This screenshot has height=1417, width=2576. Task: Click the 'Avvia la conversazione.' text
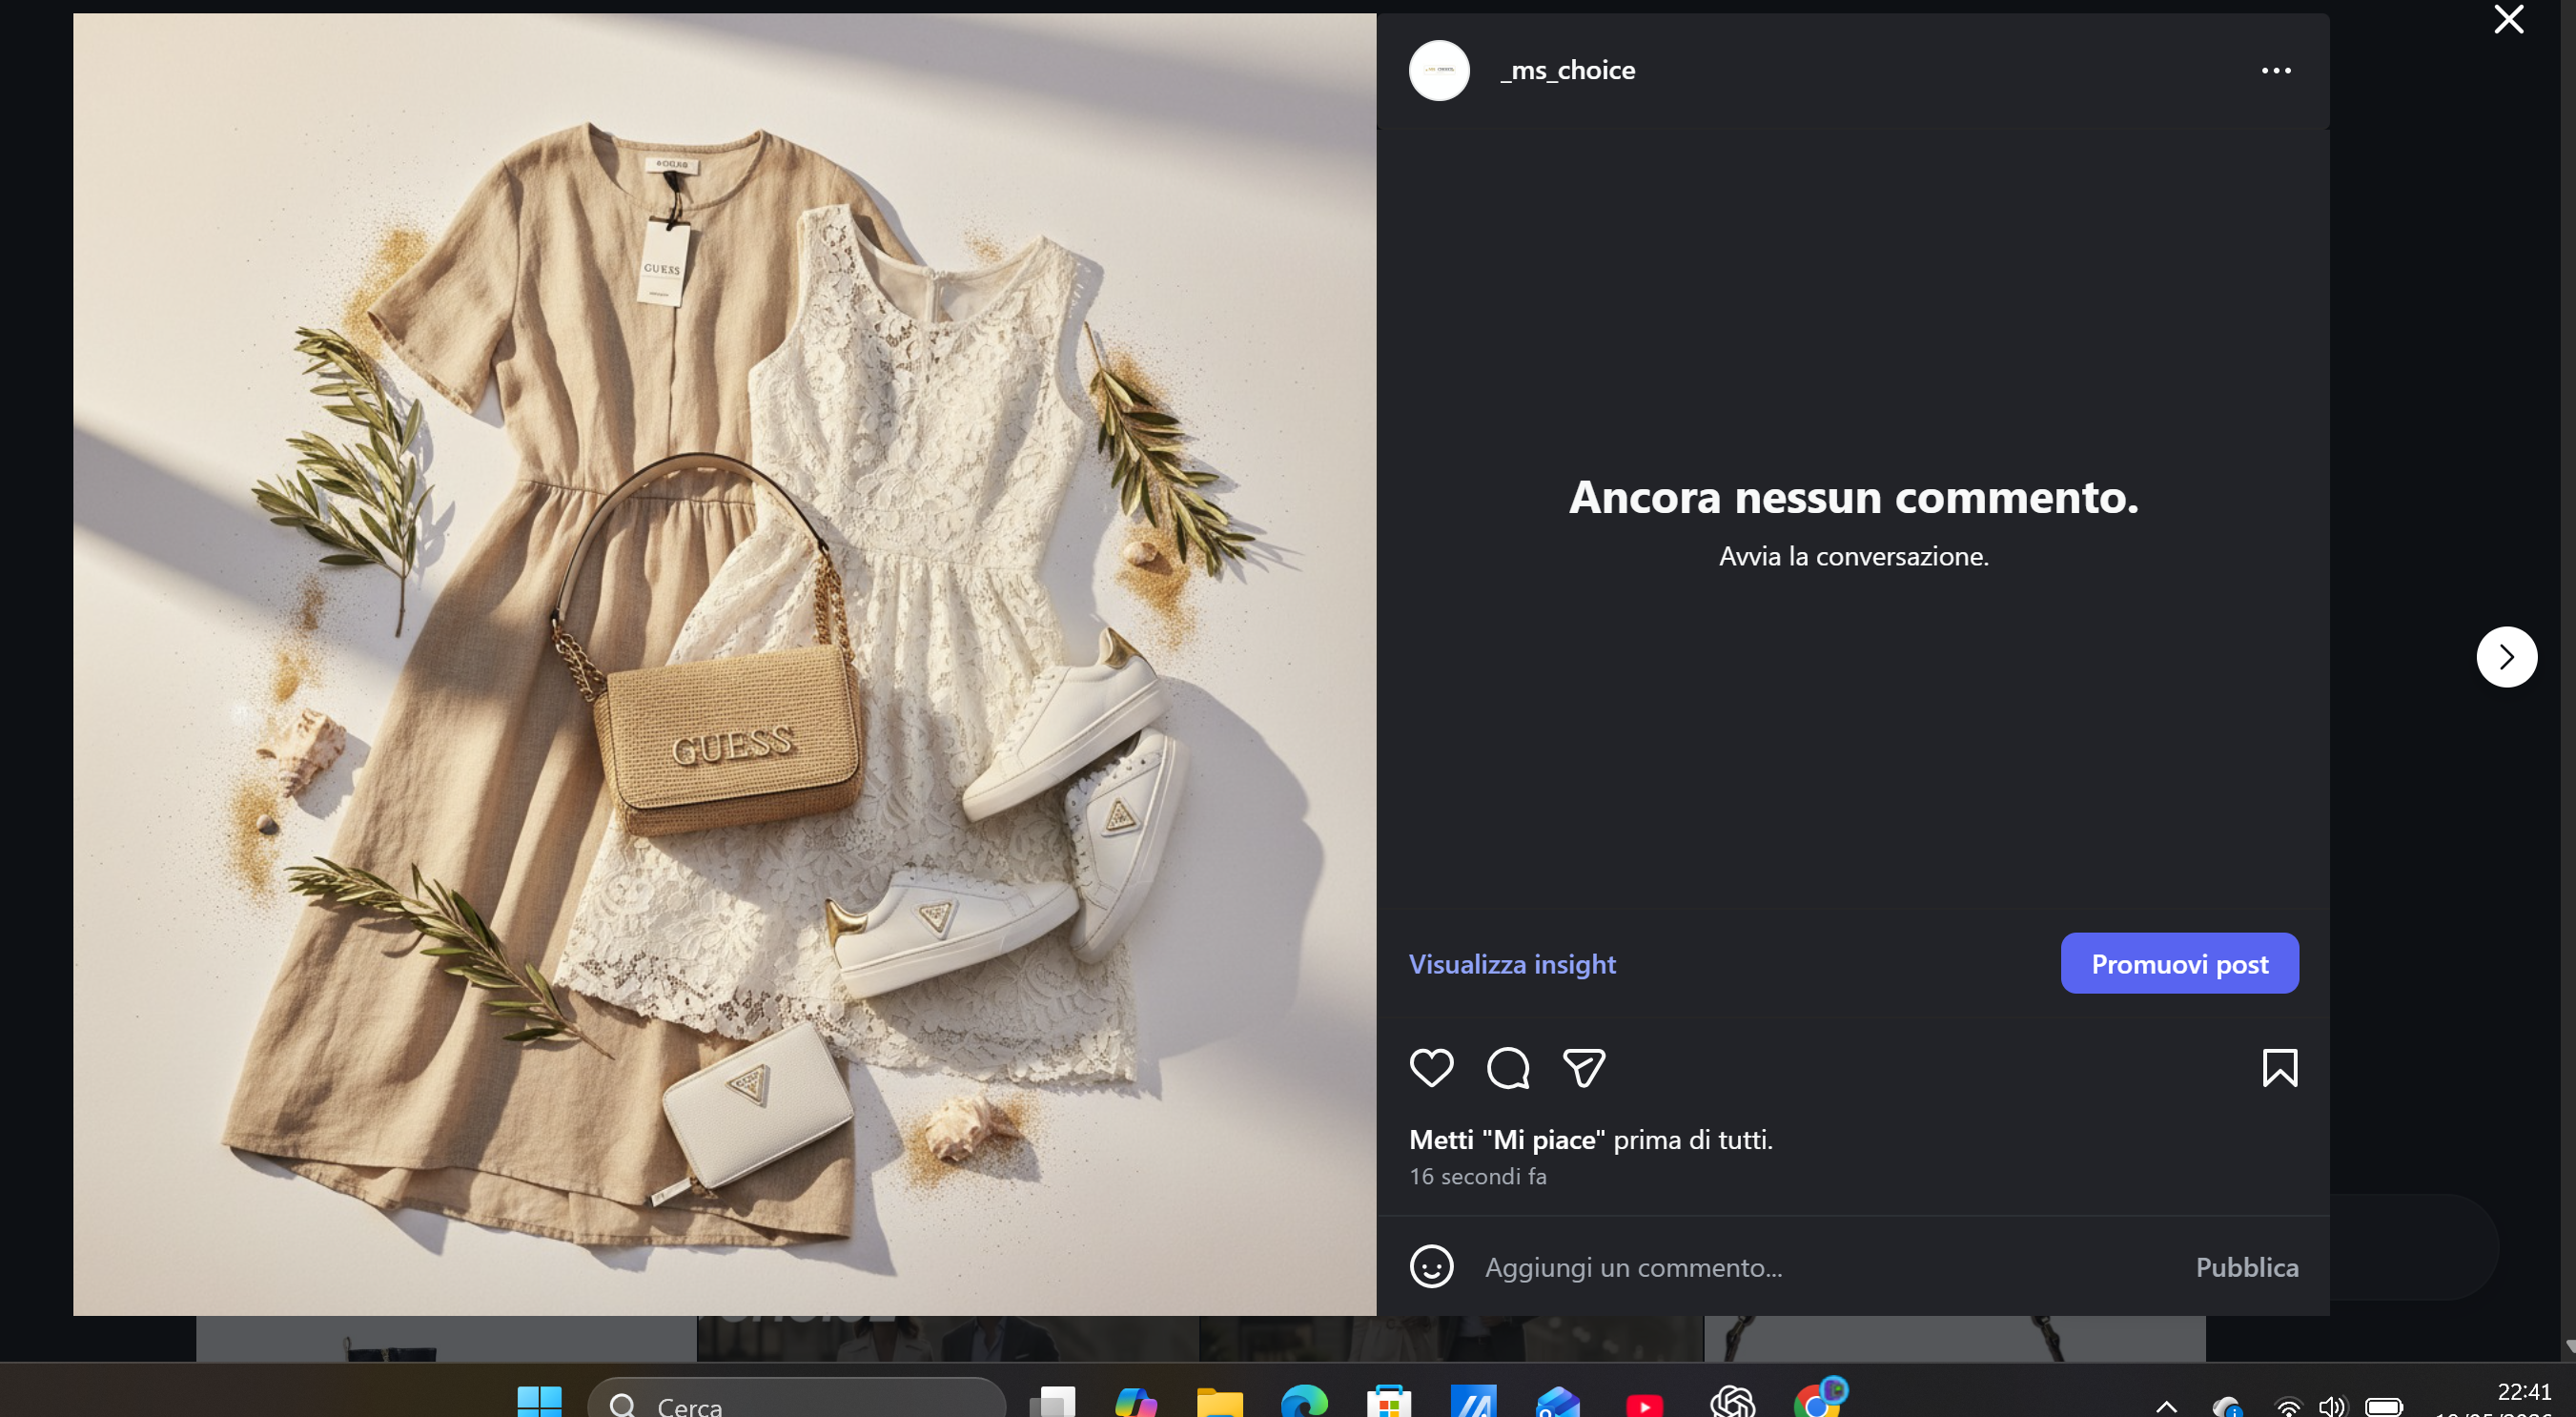tap(1852, 556)
